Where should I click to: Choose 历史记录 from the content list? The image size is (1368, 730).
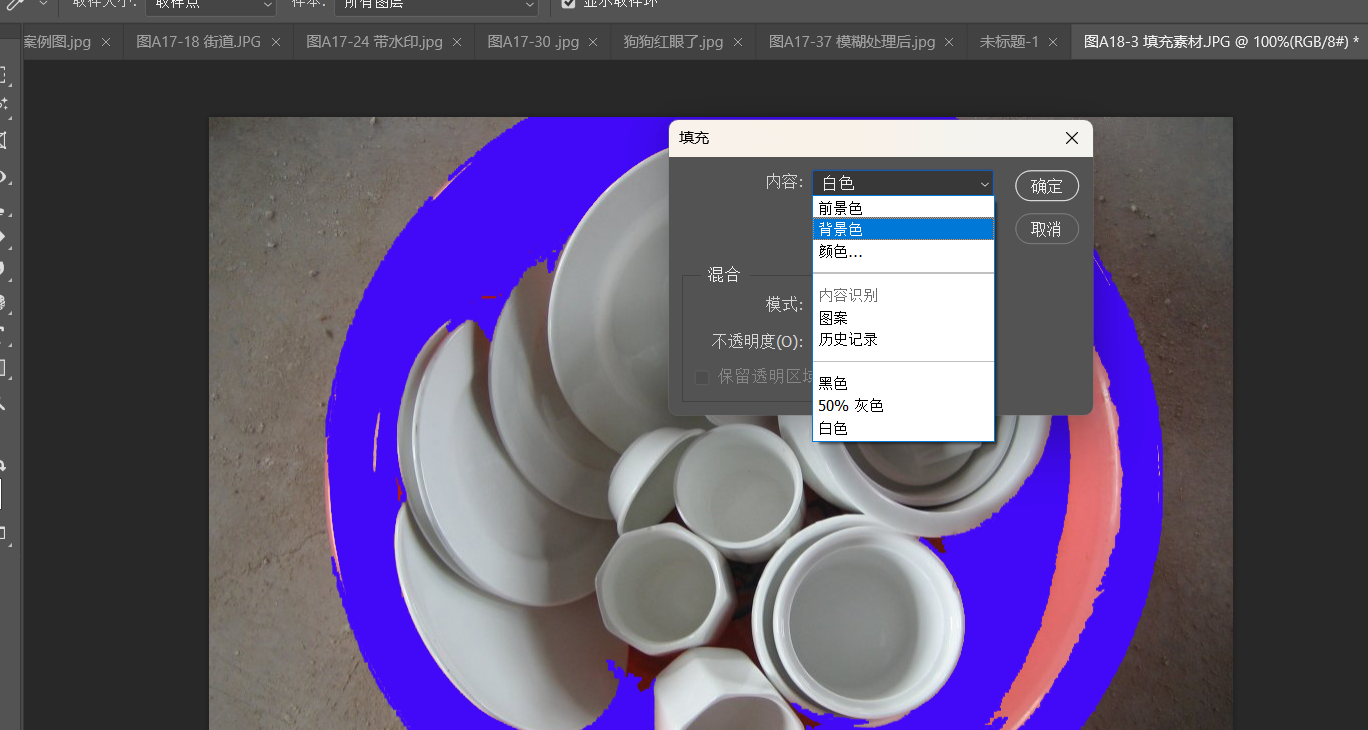coord(903,339)
